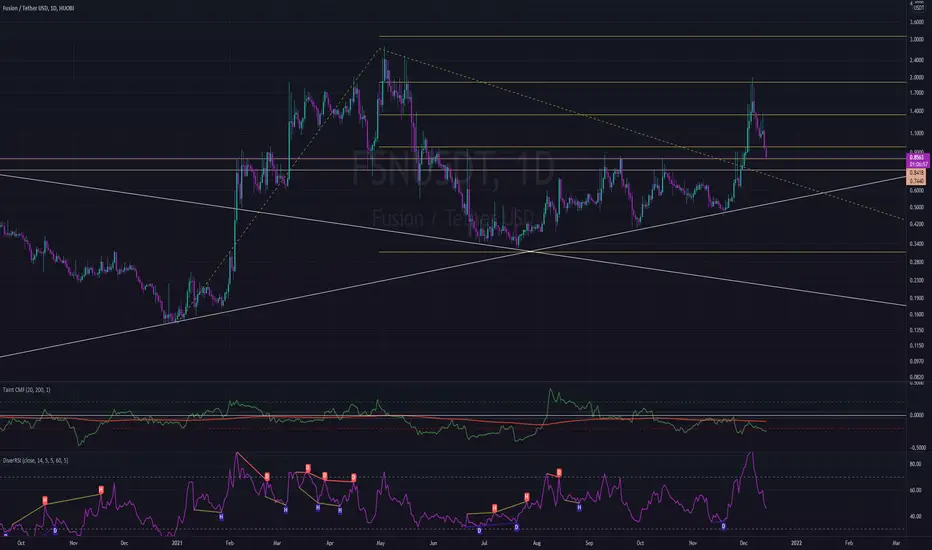Click the Aug label on time axis
The width and height of the screenshot is (932, 550).
537,543
